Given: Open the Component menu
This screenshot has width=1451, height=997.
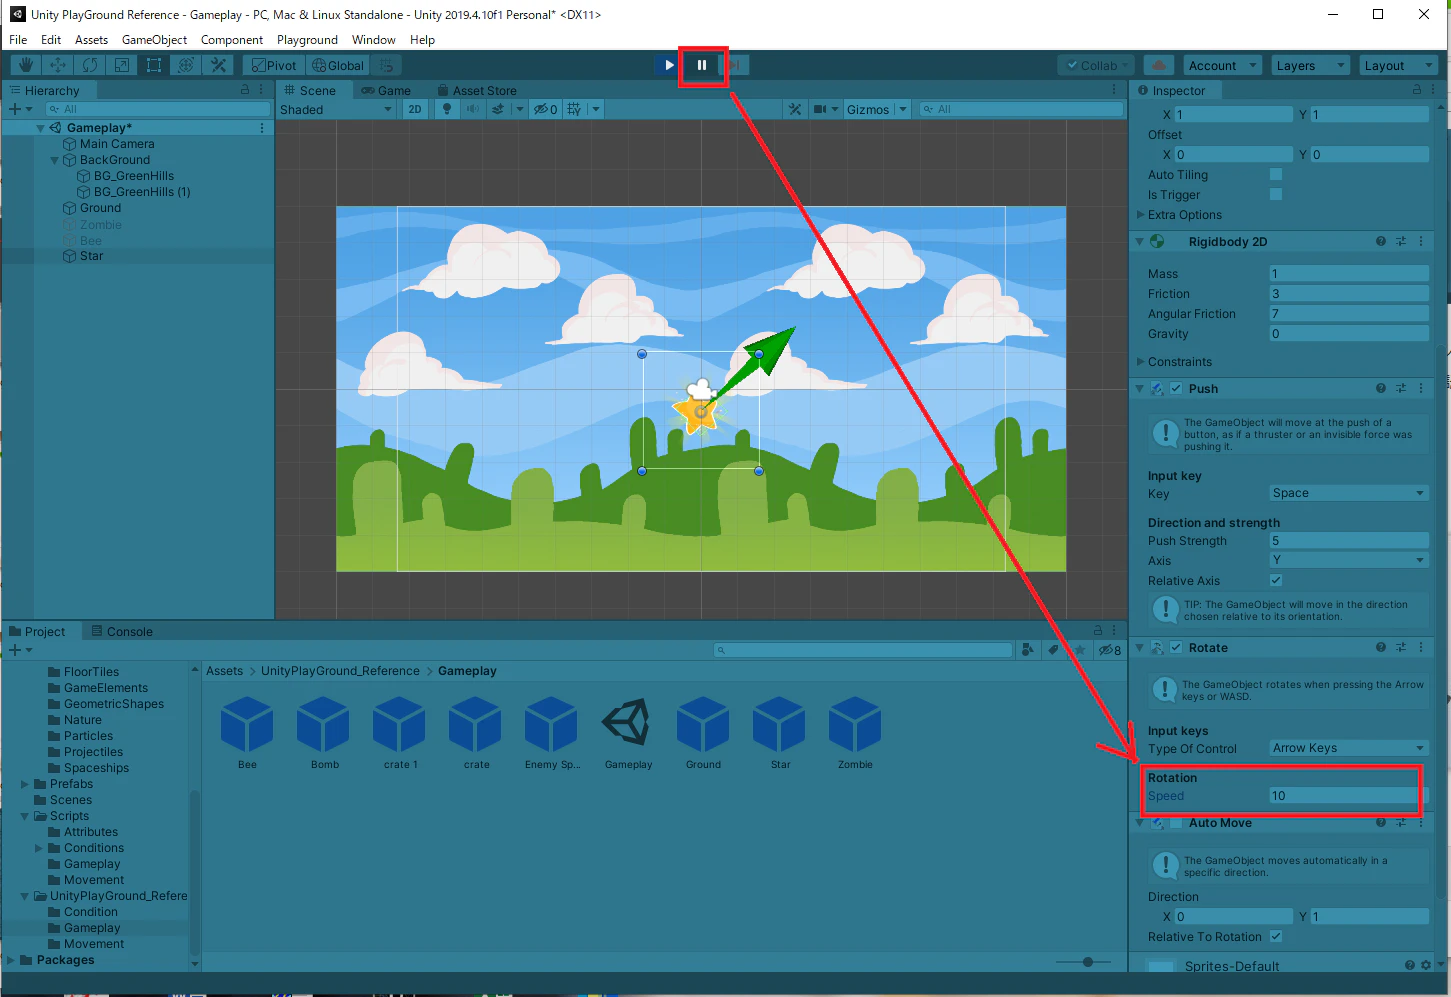Looking at the screenshot, I should pos(232,40).
